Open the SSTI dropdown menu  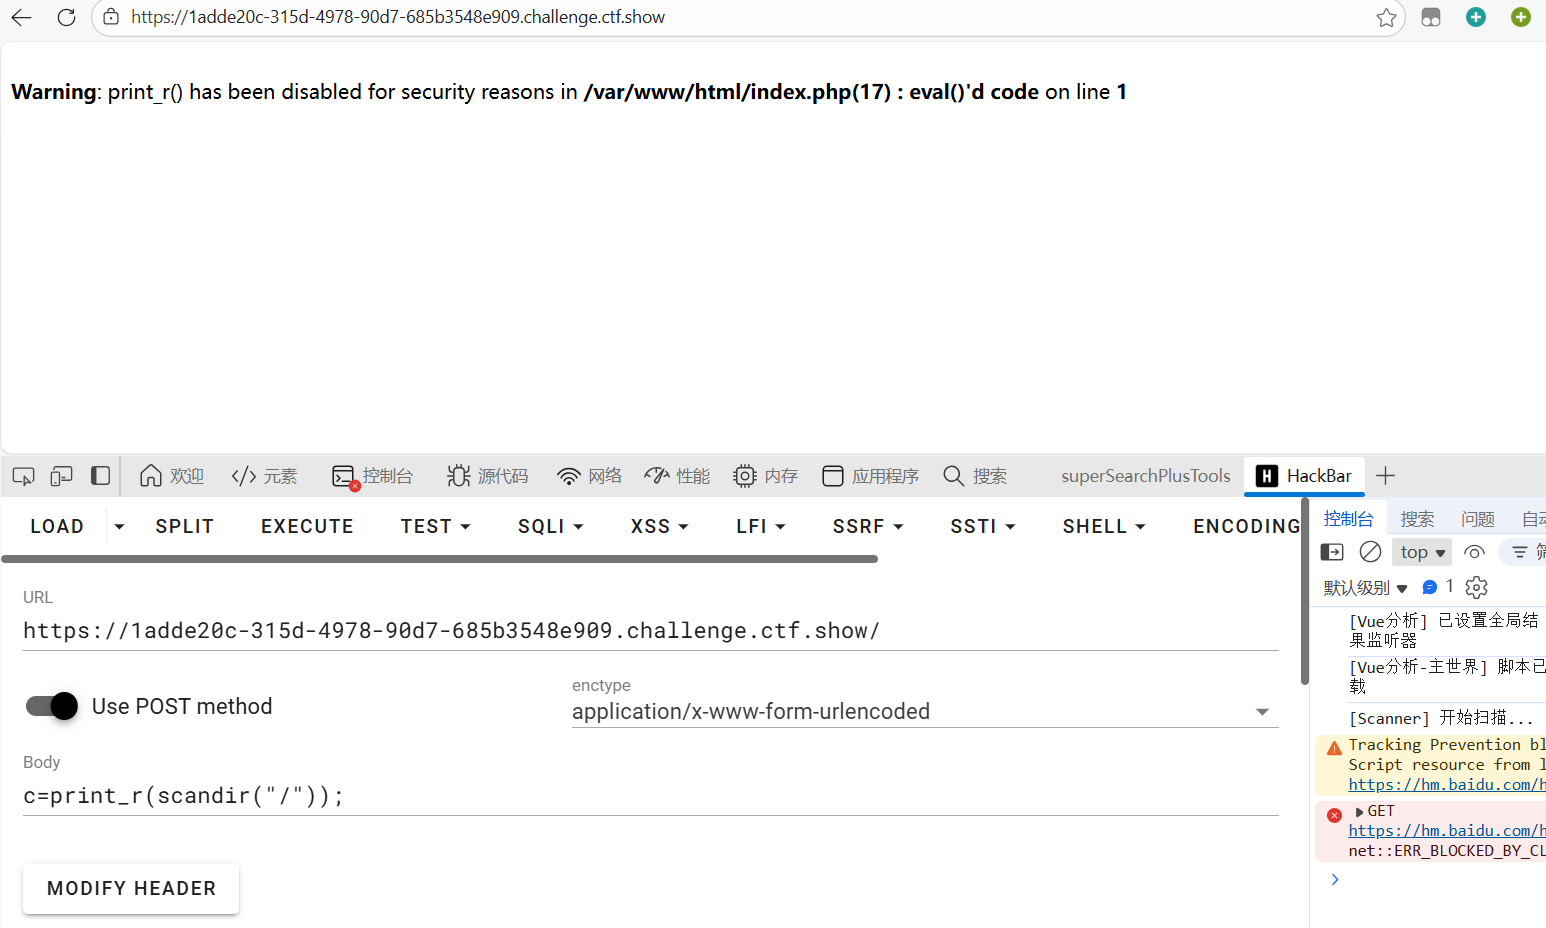pos(983,526)
